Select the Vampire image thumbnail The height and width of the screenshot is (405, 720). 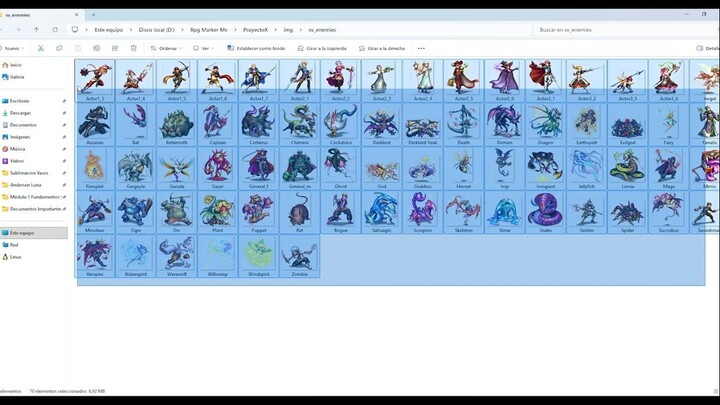(x=95, y=256)
